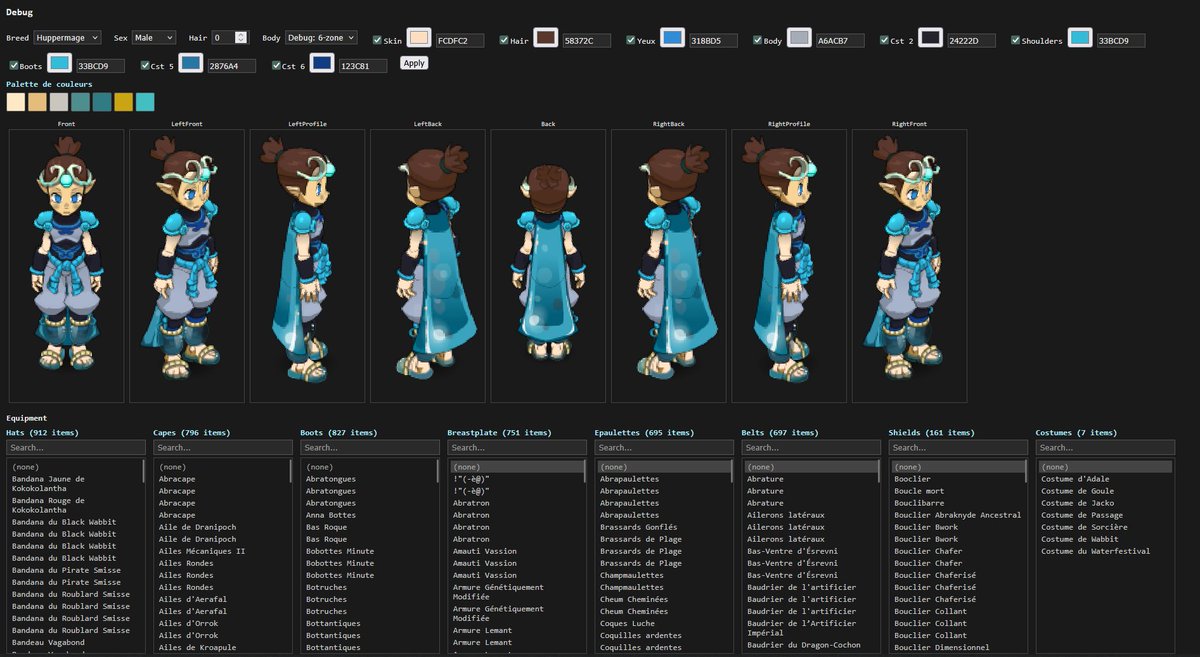Click the Apply button

pyautogui.click(x=414, y=63)
